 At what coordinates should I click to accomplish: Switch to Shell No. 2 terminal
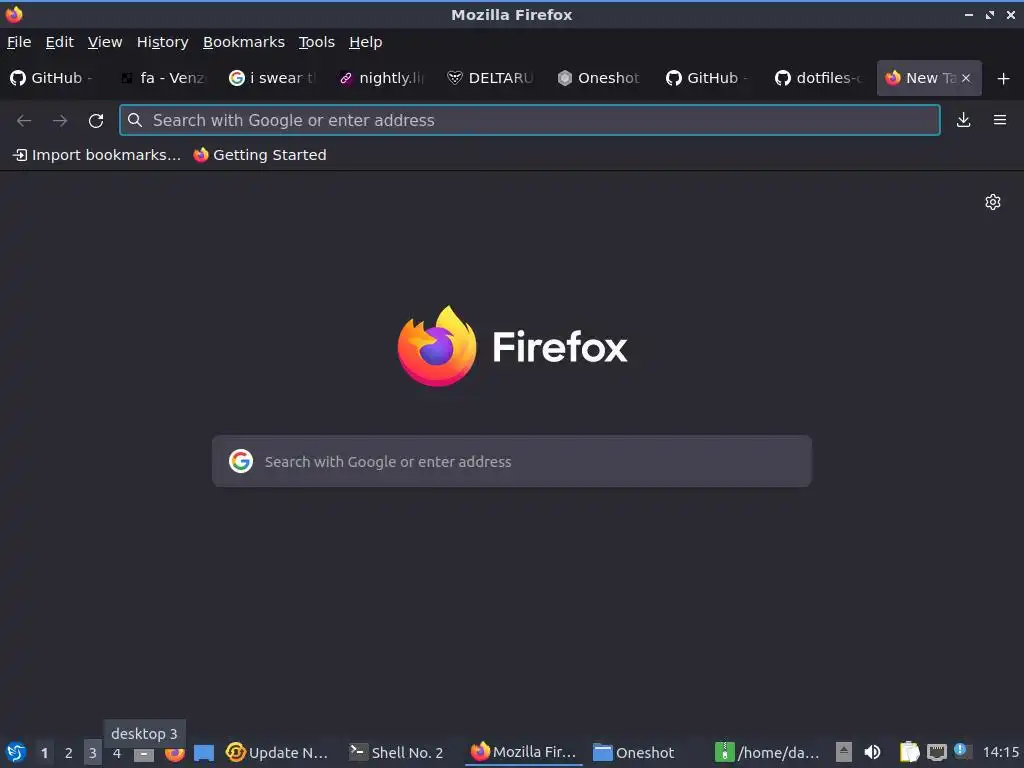pyautogui.click(x=396, y=752)
